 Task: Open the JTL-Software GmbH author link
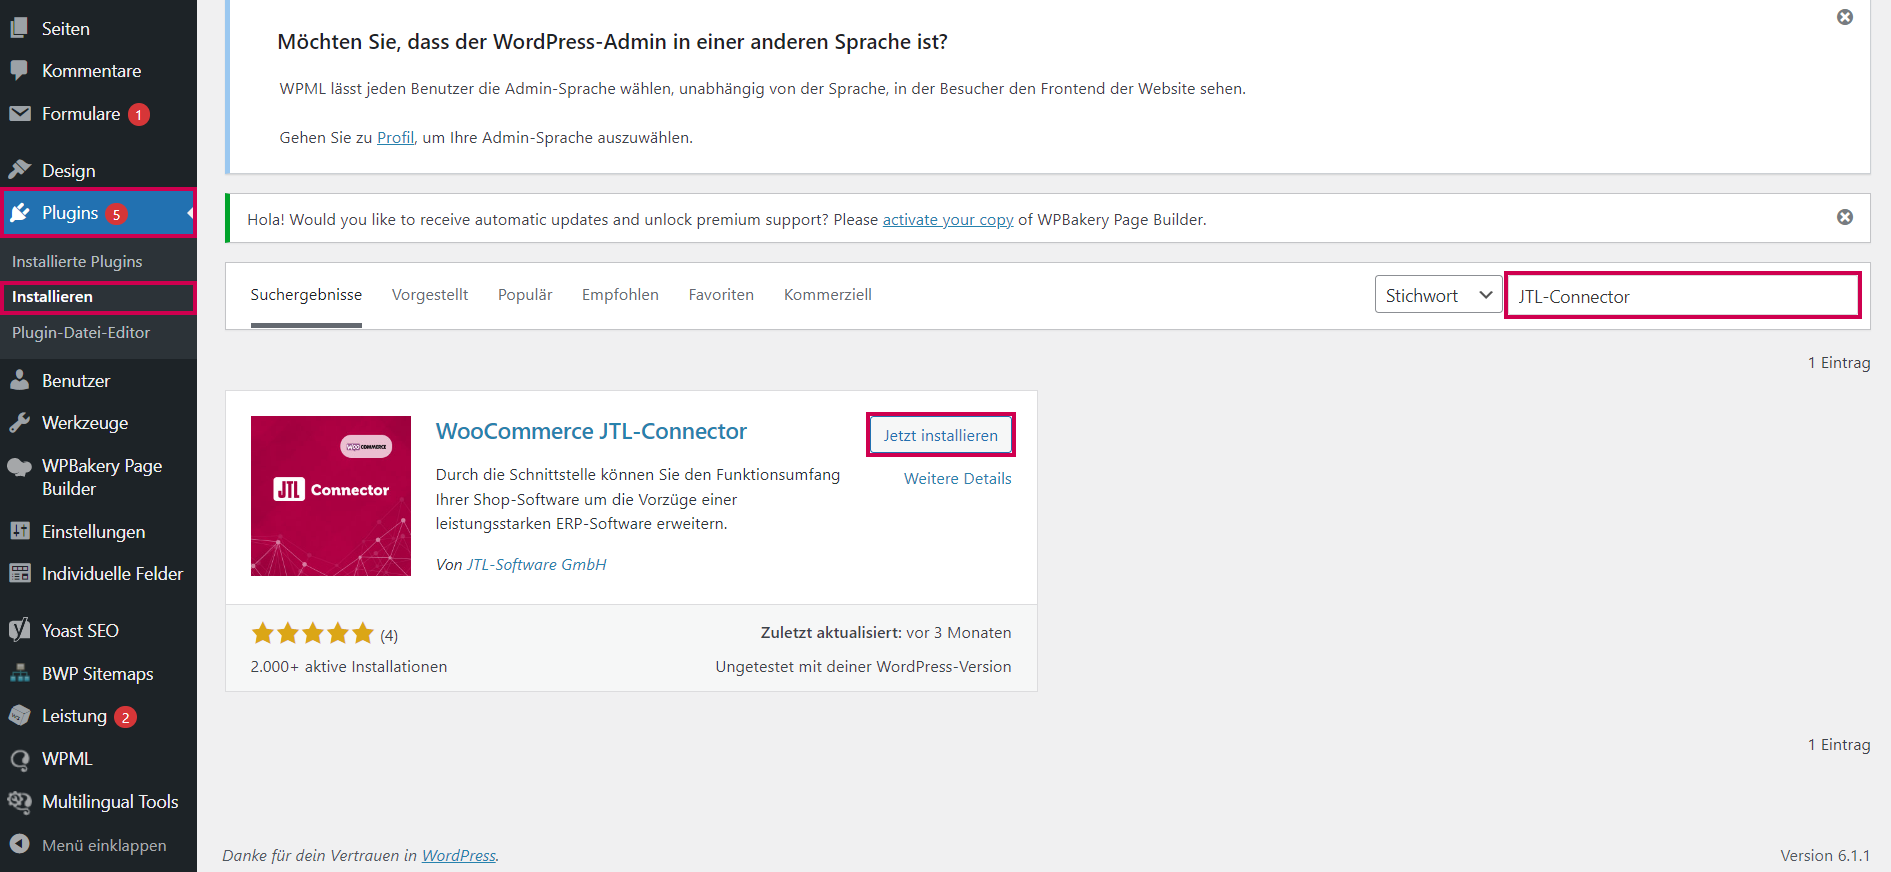point(537,564)
